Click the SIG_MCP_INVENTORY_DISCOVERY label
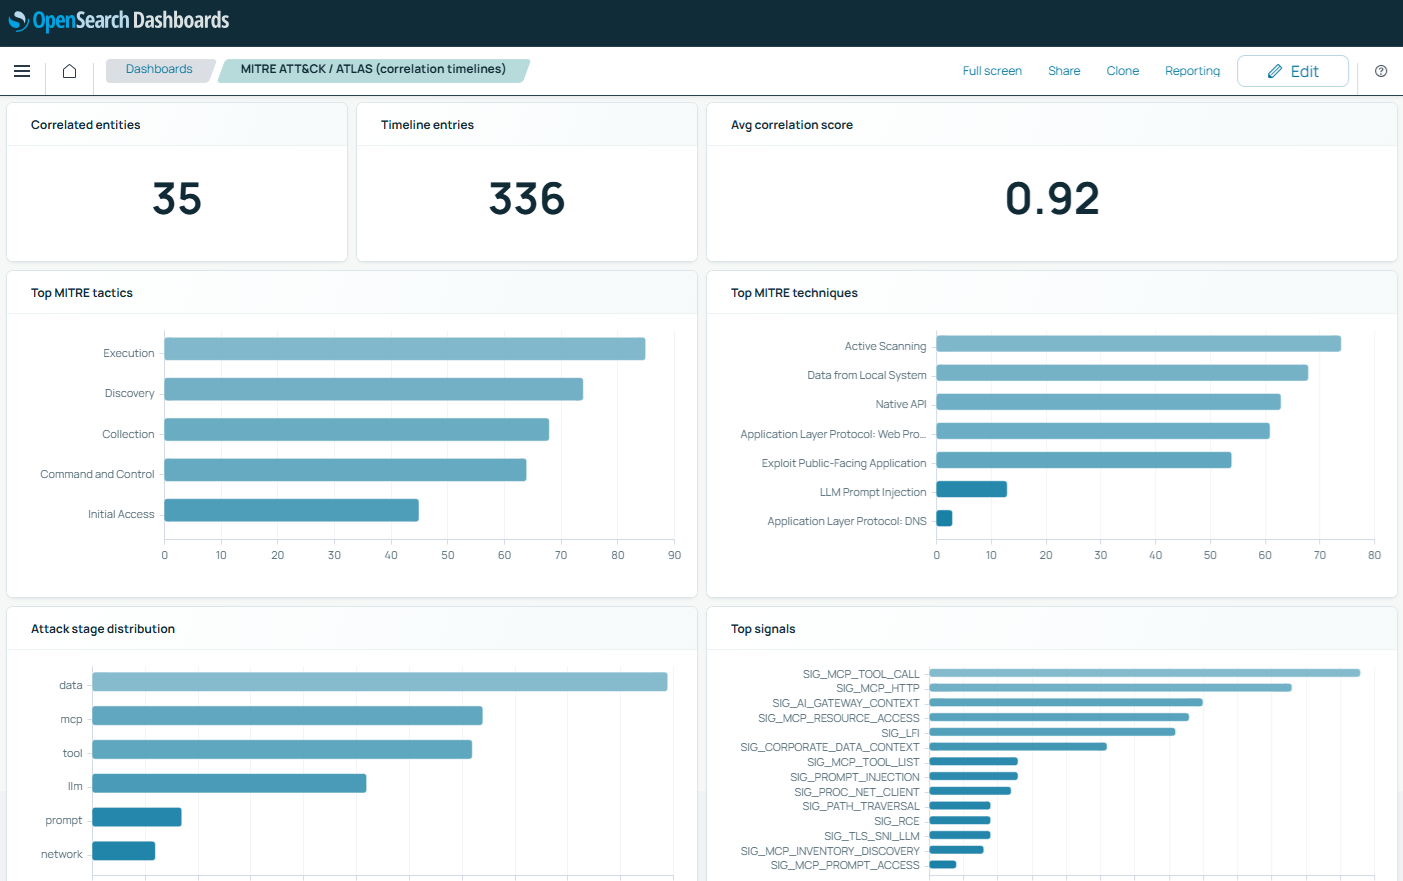This screenshot has width=1403, height=881. 830,851
